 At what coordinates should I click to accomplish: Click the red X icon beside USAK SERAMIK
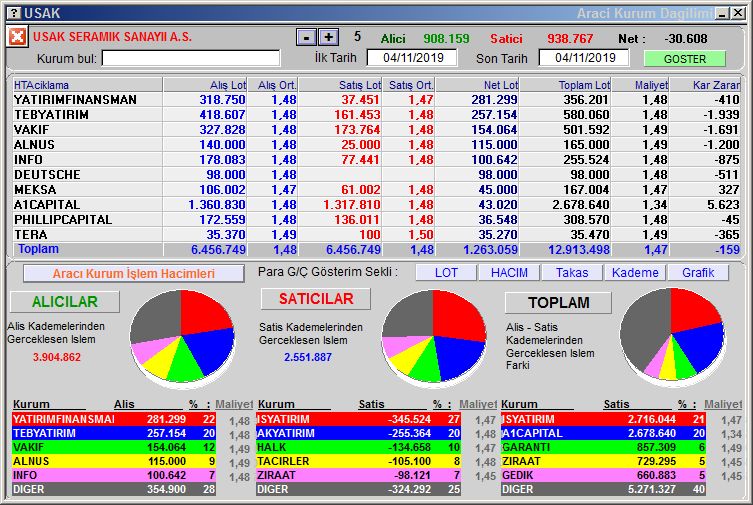click(x=17, y=37)
